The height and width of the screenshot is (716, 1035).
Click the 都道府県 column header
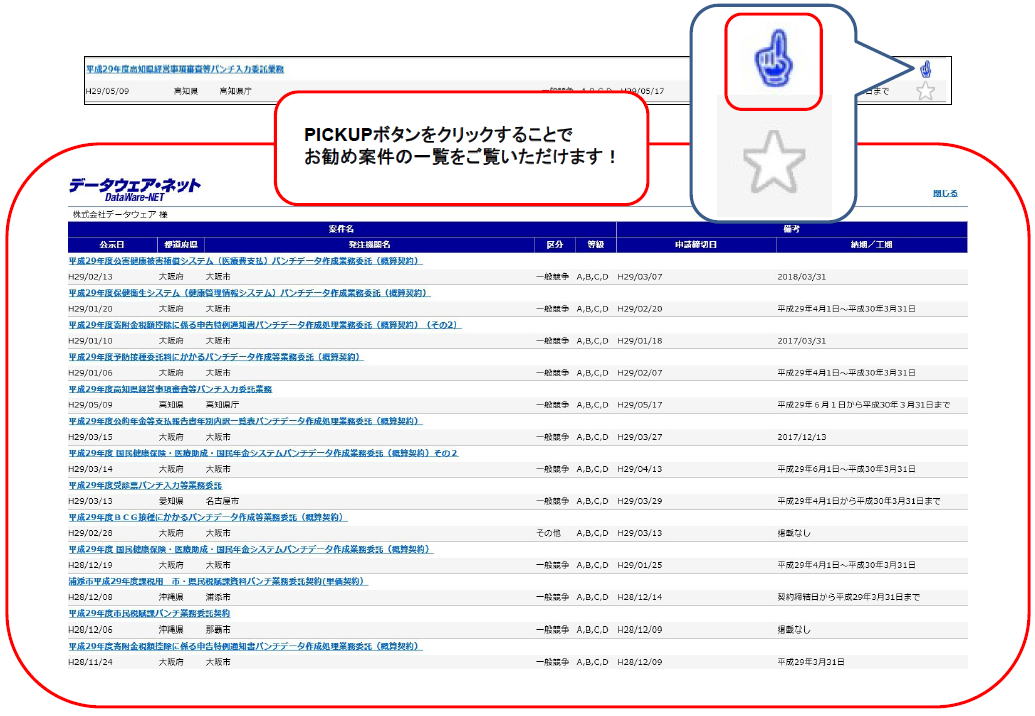tap(181, 245)
